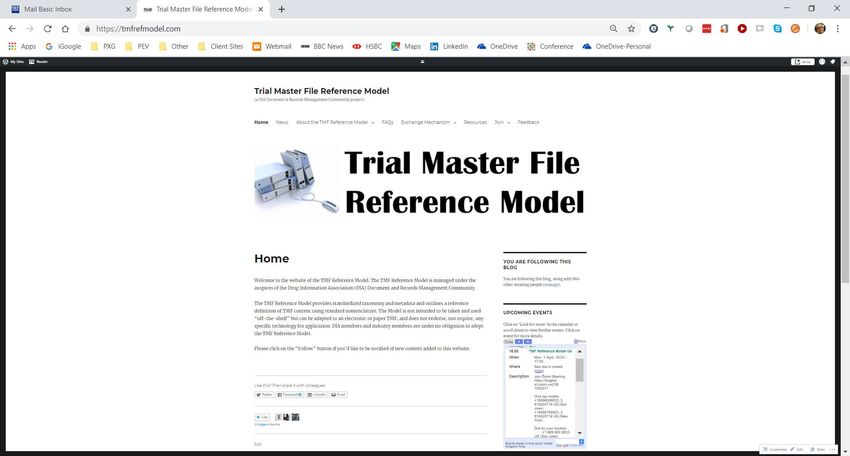This screenshot has height=456, width=850.
Task: Click the Edit link below the post
Action: click(x=257, y=444)
